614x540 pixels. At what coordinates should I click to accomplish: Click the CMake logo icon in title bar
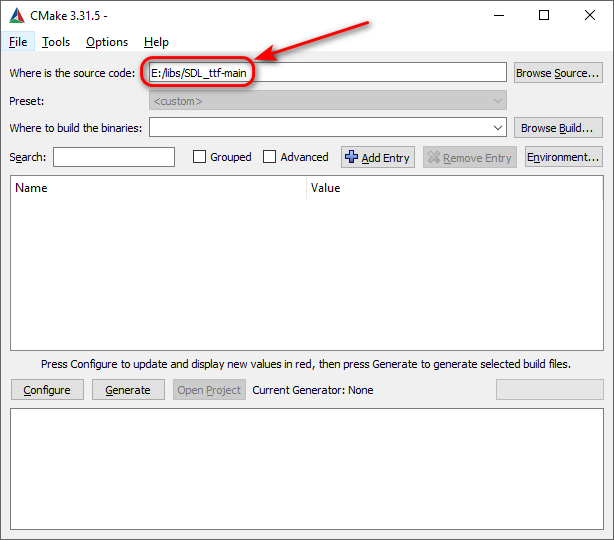(16, 15)
